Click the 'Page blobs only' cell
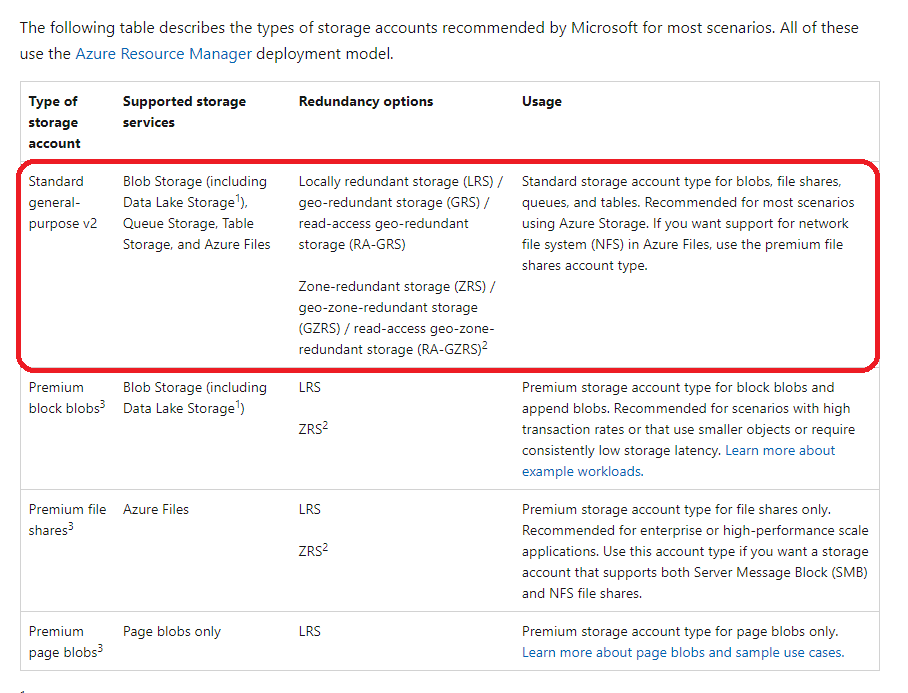This screenshot has width=908, height=693. [x=171, y=632]
